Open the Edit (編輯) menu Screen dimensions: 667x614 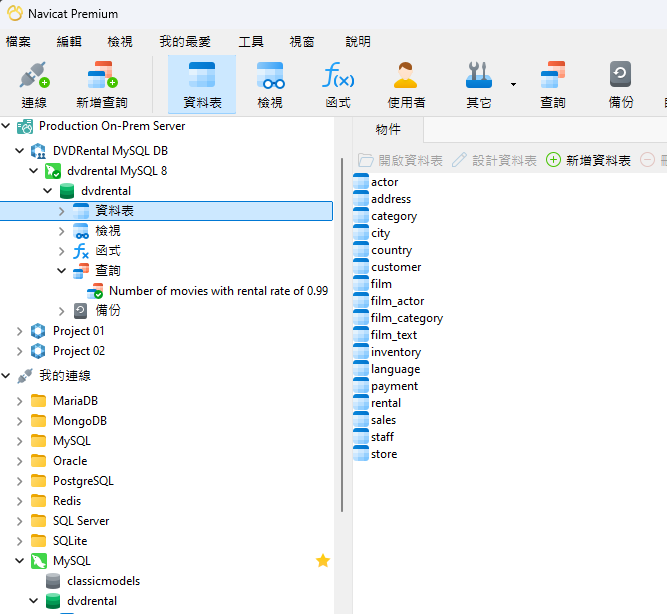pos(69,42)
